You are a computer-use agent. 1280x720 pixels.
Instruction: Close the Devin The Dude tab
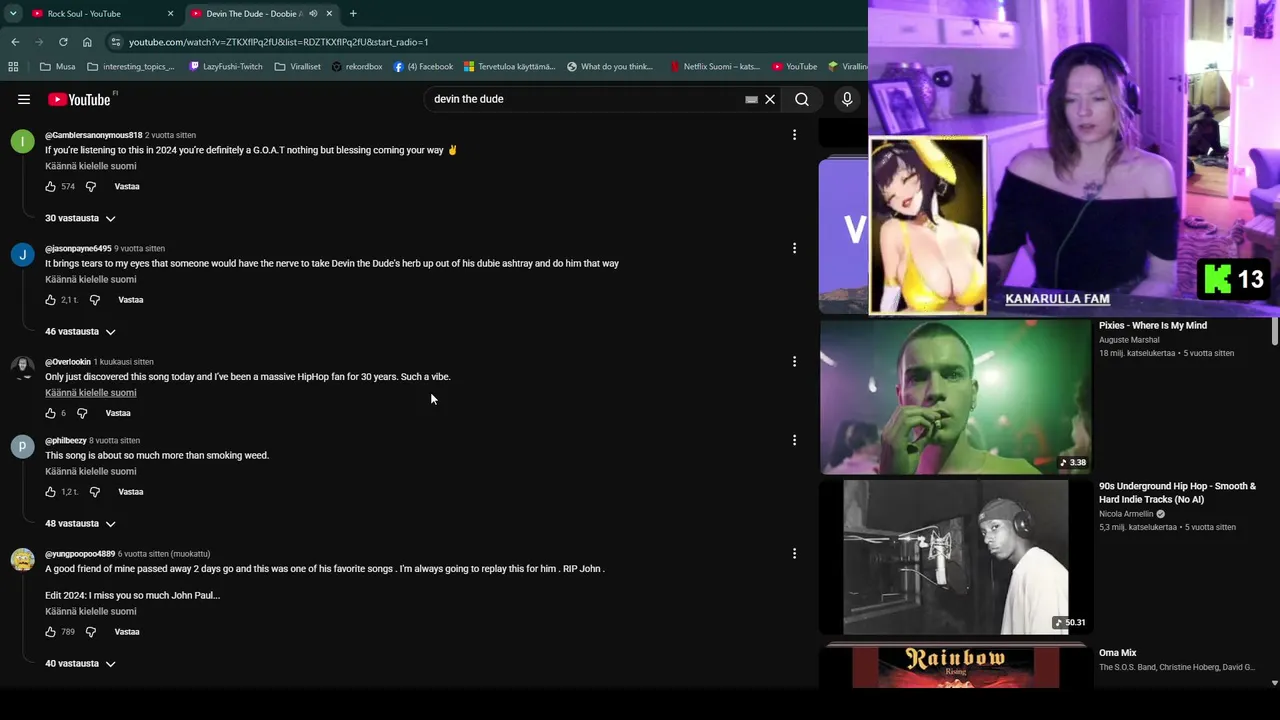(x=329, y=14)
